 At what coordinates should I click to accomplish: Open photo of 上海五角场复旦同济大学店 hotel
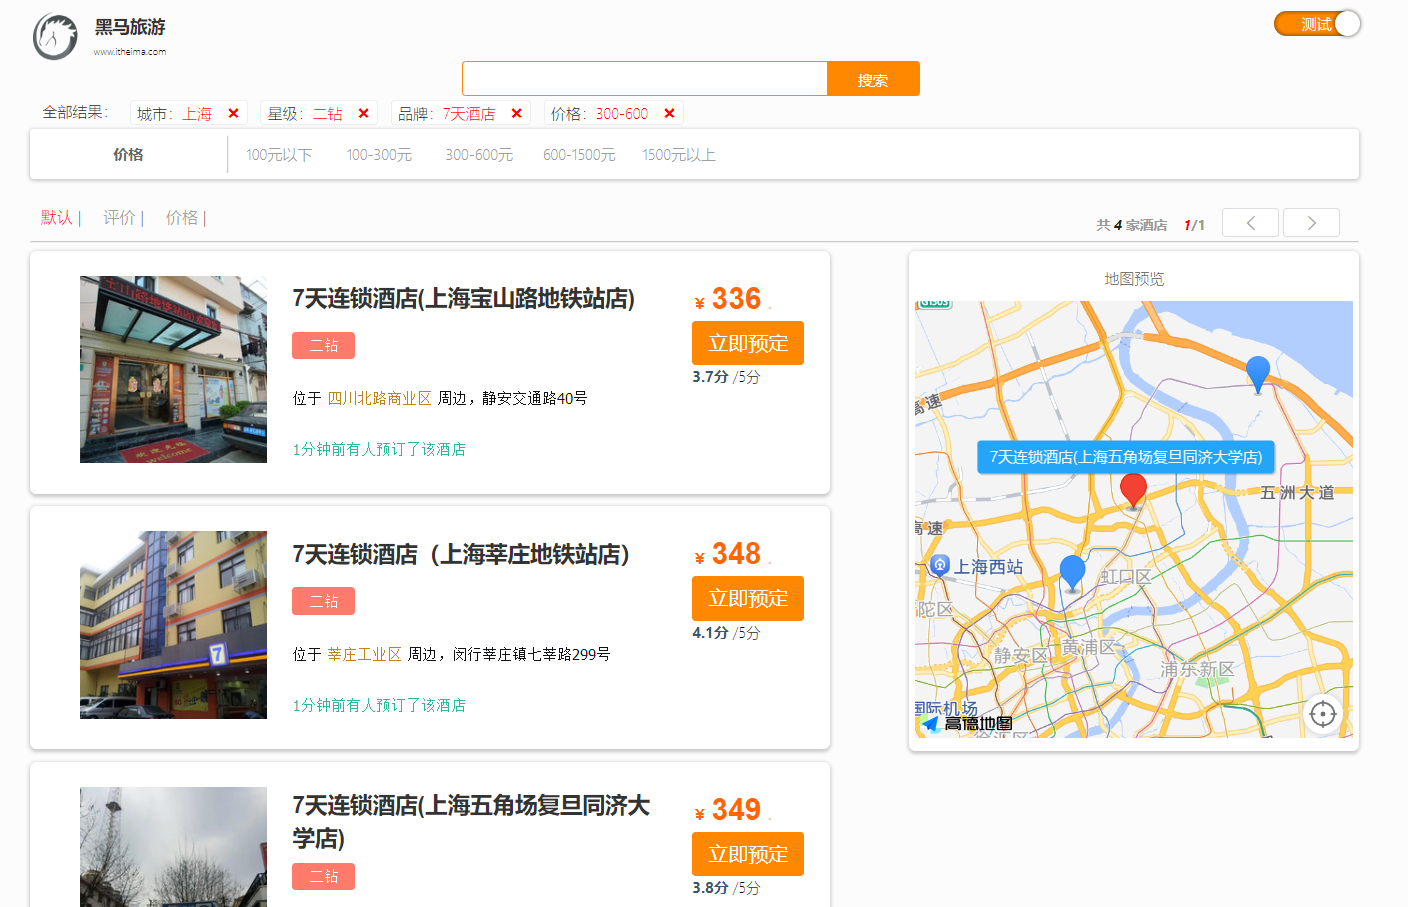[173, 847]
